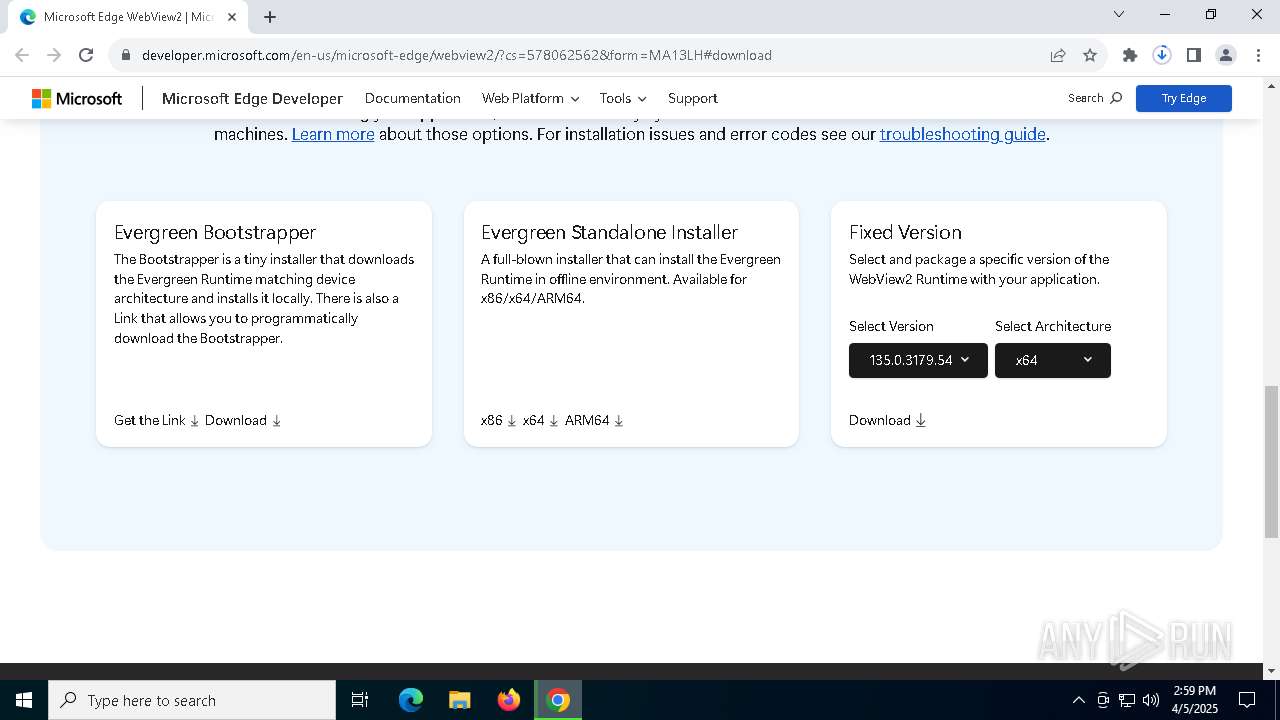Open the volume speaker tray icon
Viewport: 1280px width, 720px height.
[x=1150, y=700]
